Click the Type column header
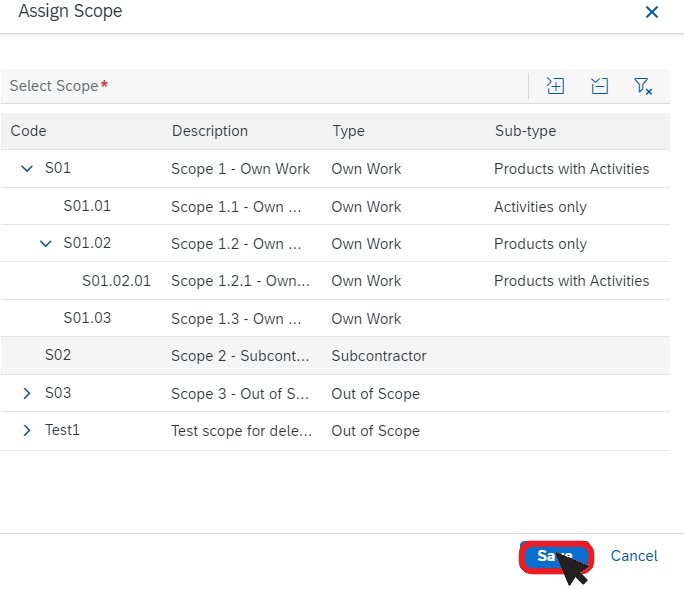 pos(349,131)
